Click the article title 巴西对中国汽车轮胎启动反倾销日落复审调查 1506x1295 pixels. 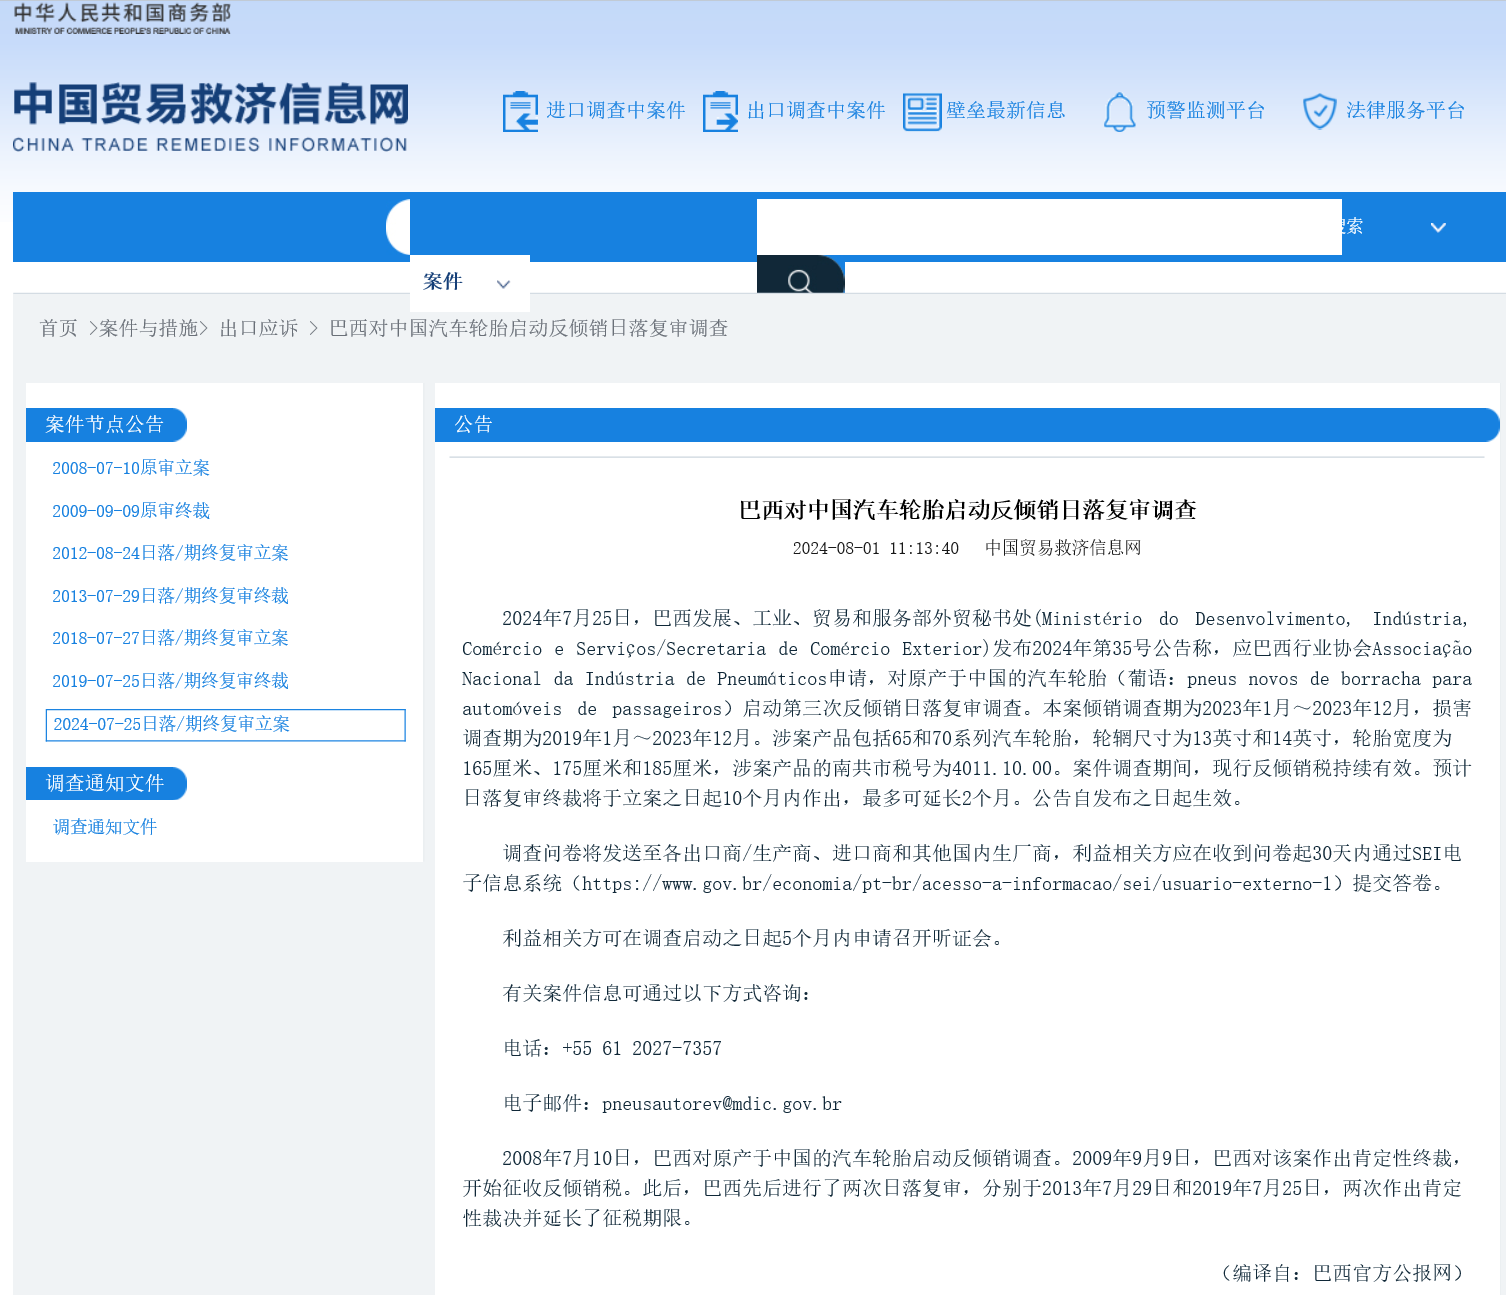pos(967,510)
